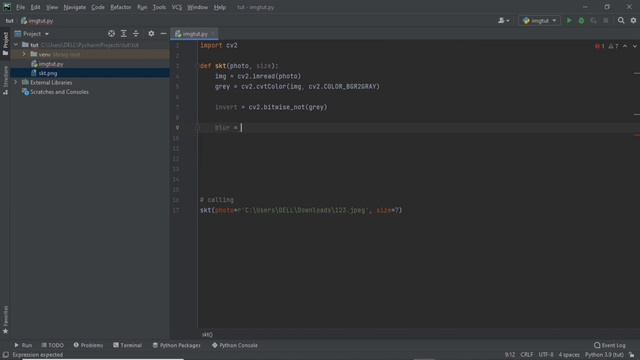Image resolution: width=640 pixels, height=360 pixels.
Task: Open IDE settings via the top-right gear icon
Action: click(633, 20)
